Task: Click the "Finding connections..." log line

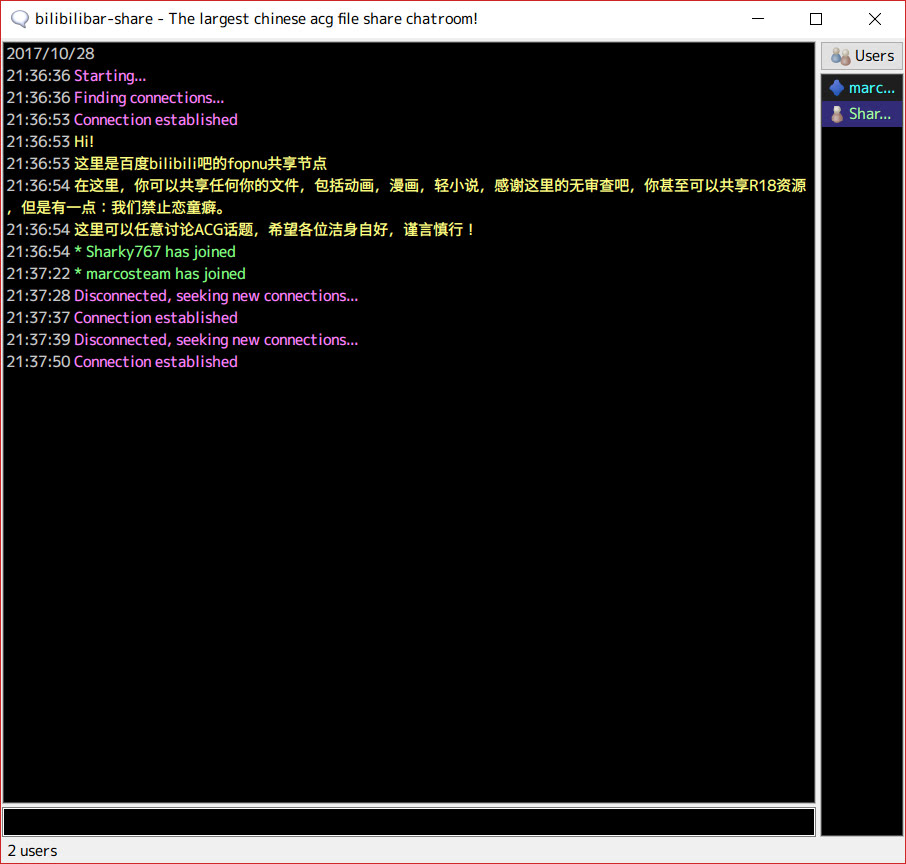Action: [149, 98]
